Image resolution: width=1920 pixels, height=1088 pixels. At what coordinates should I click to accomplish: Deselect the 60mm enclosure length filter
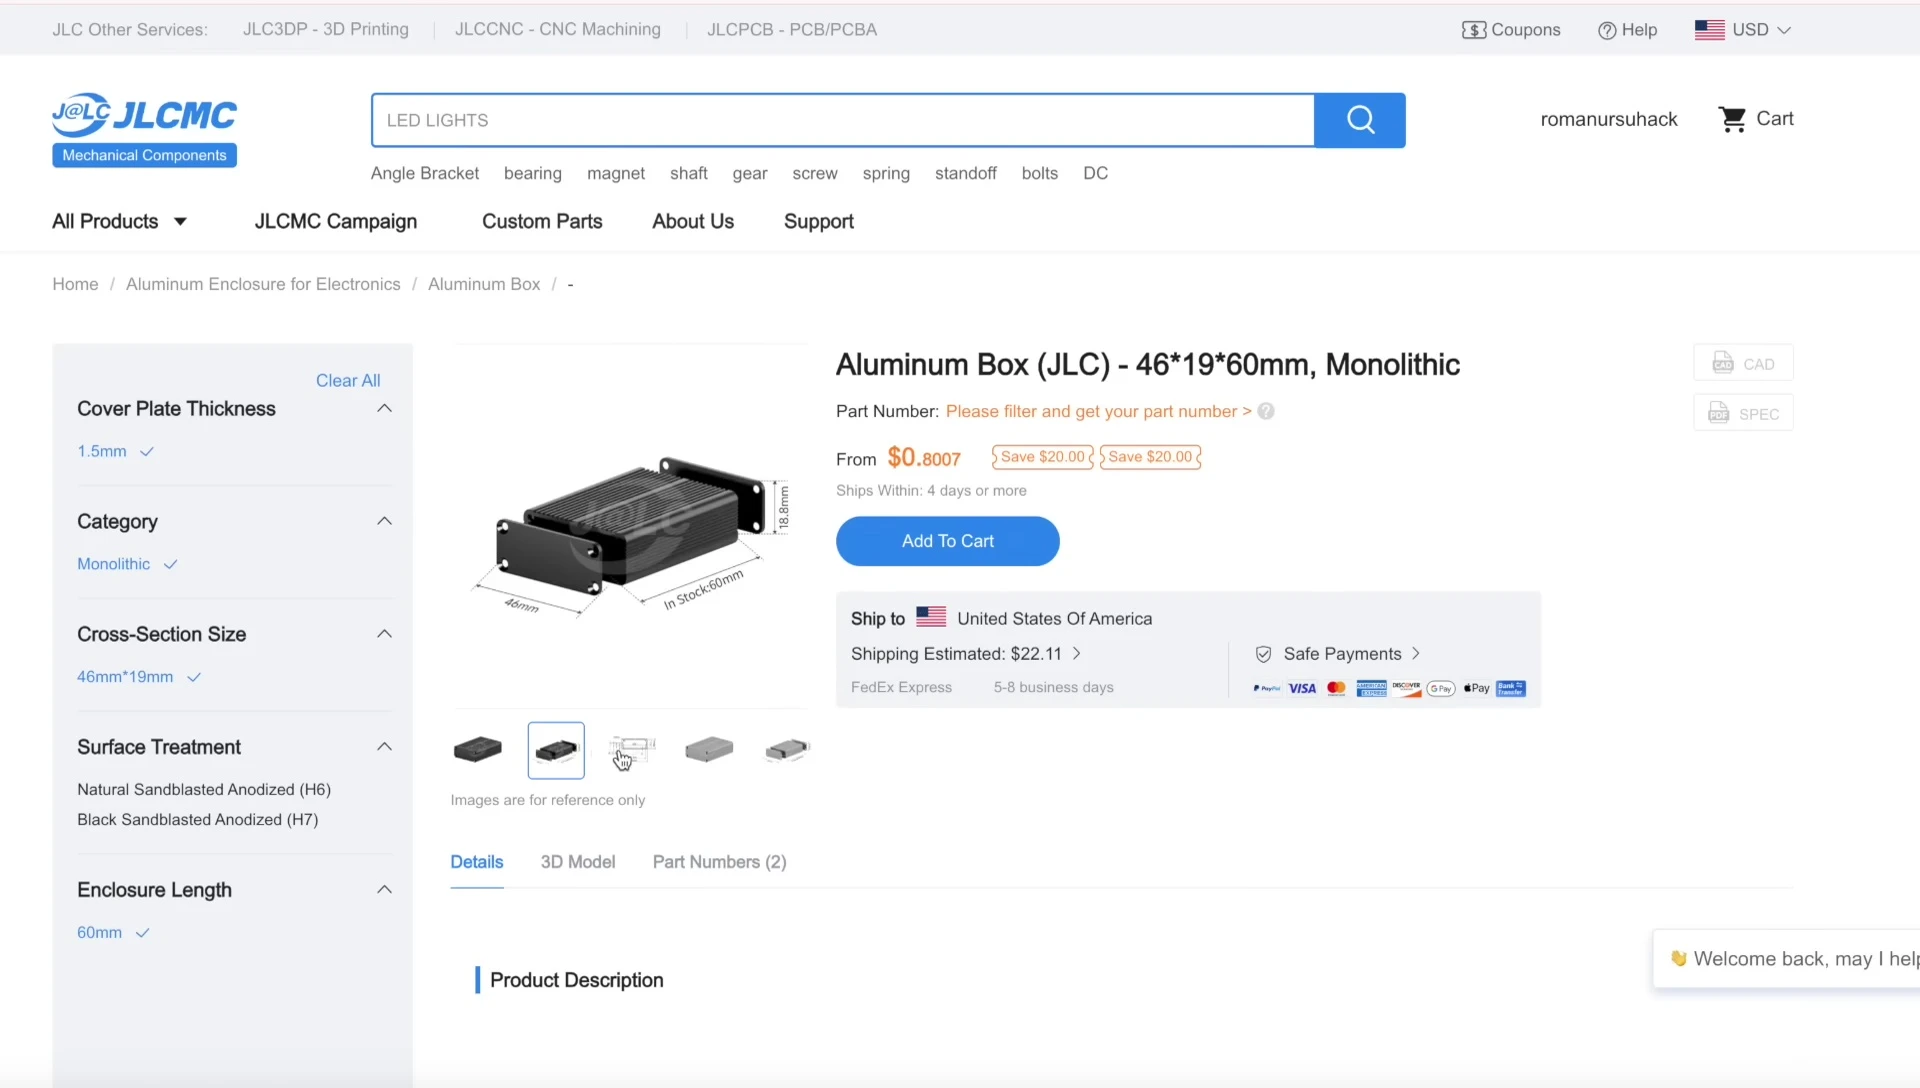(x=113, y=932)
